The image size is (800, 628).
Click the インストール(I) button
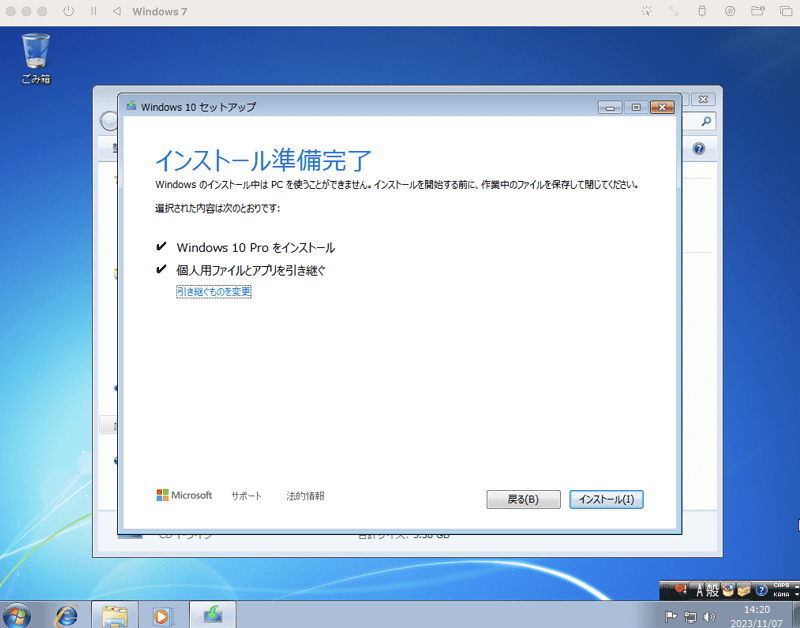click(606, 499)
